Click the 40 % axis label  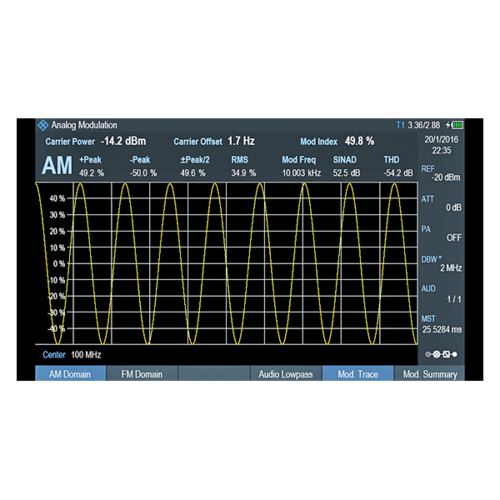[x=57, y=199]
